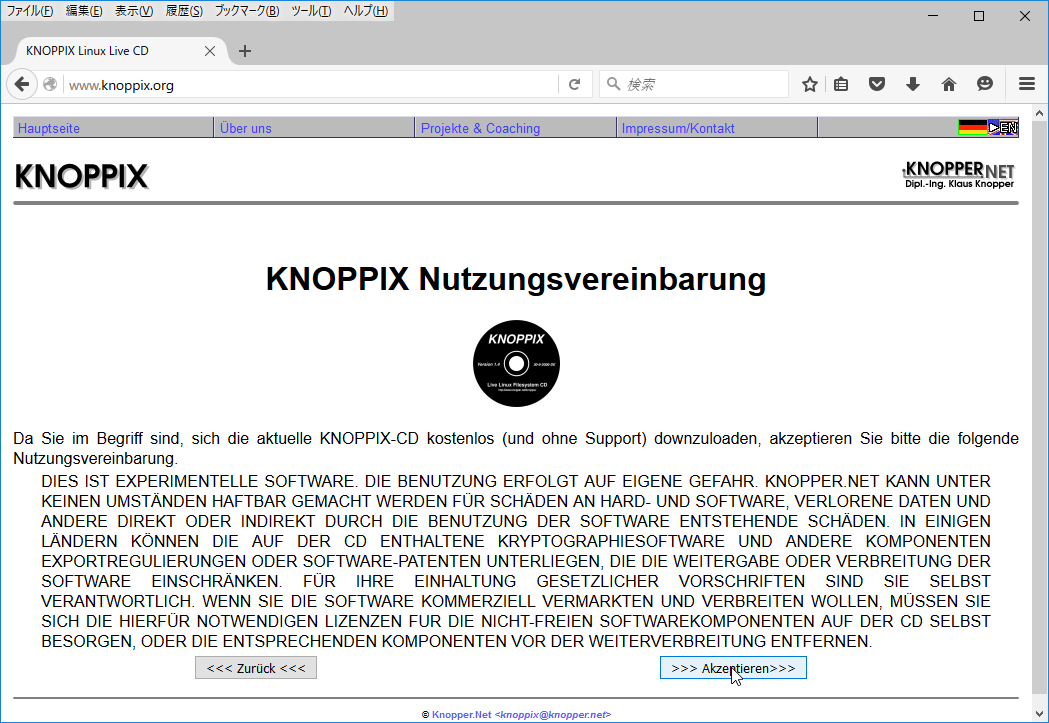This screenshot has height=723, width=1049.
Task: Click the KNOPPER.NET logo
Action: (959, 175)
